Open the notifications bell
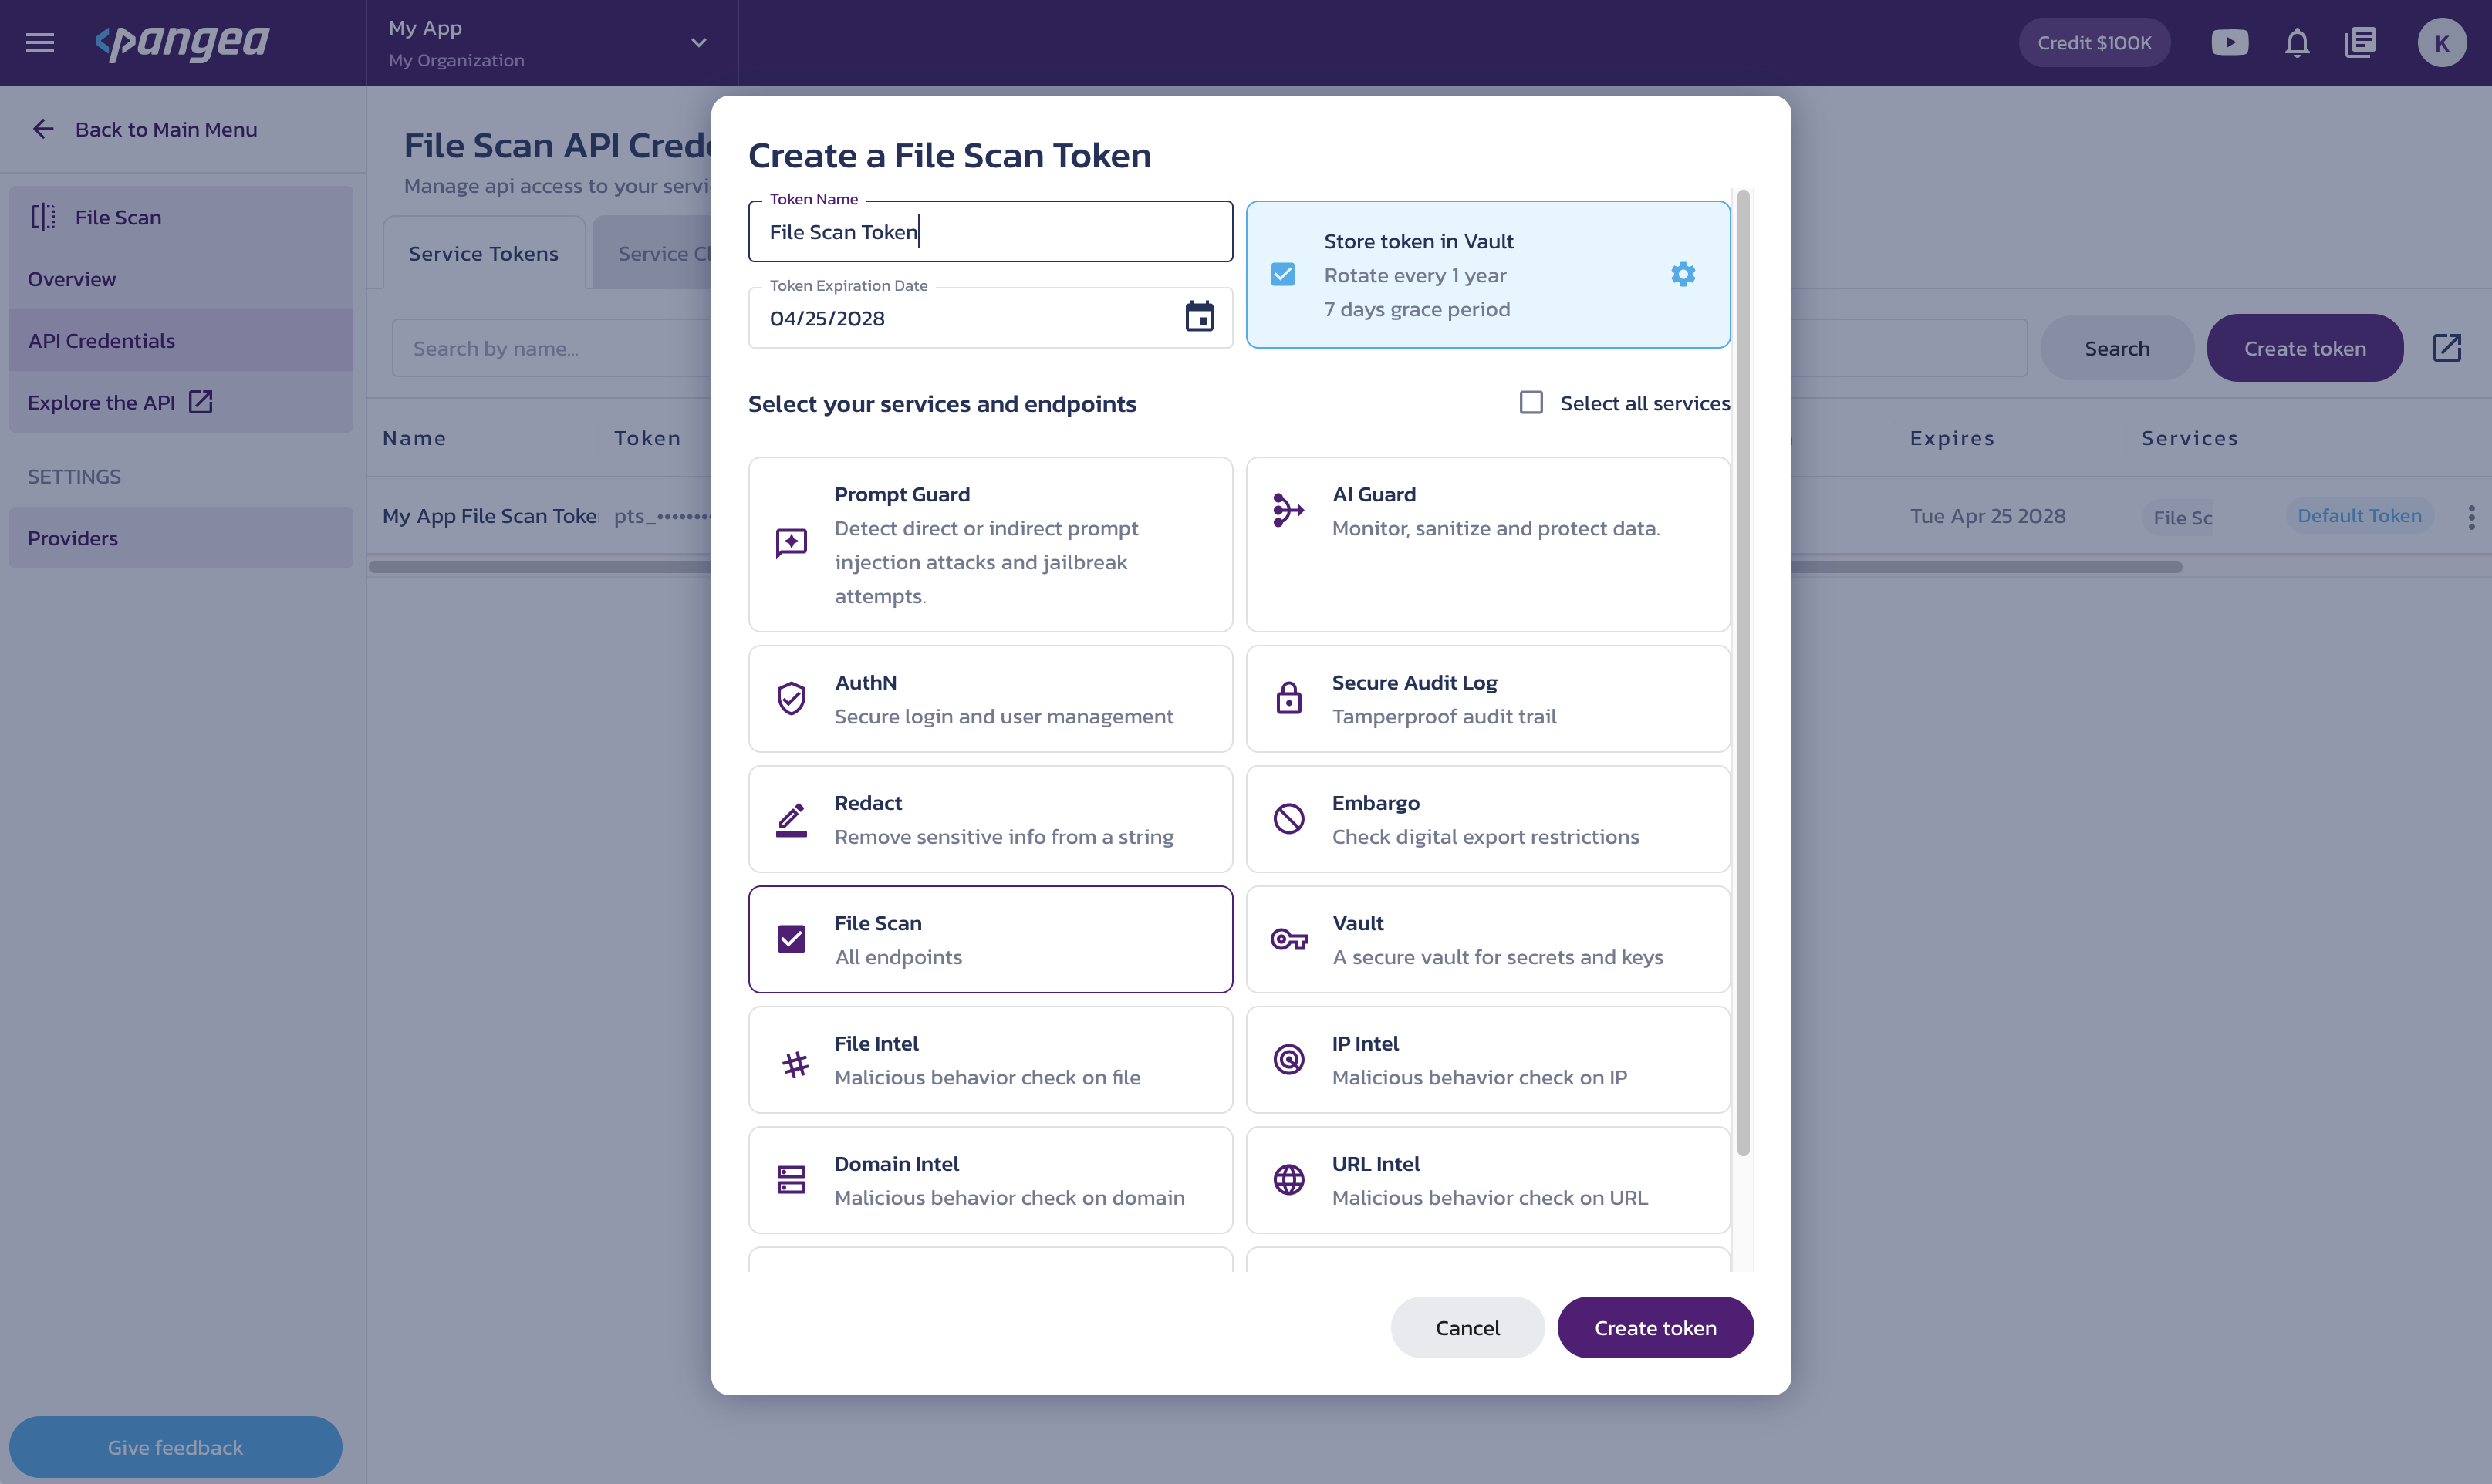This screenshot has width=2492, height=1484. (x=2297, y=42)
